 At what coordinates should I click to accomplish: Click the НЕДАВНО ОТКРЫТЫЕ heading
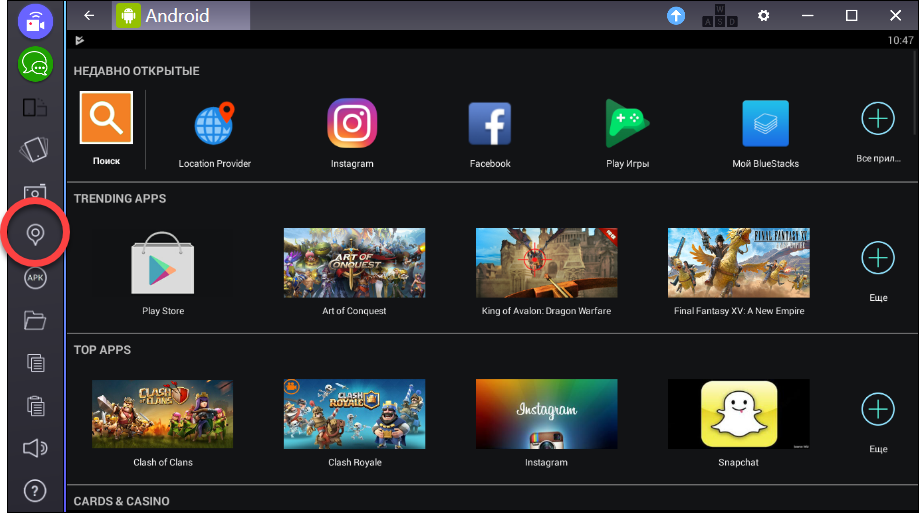136,71
